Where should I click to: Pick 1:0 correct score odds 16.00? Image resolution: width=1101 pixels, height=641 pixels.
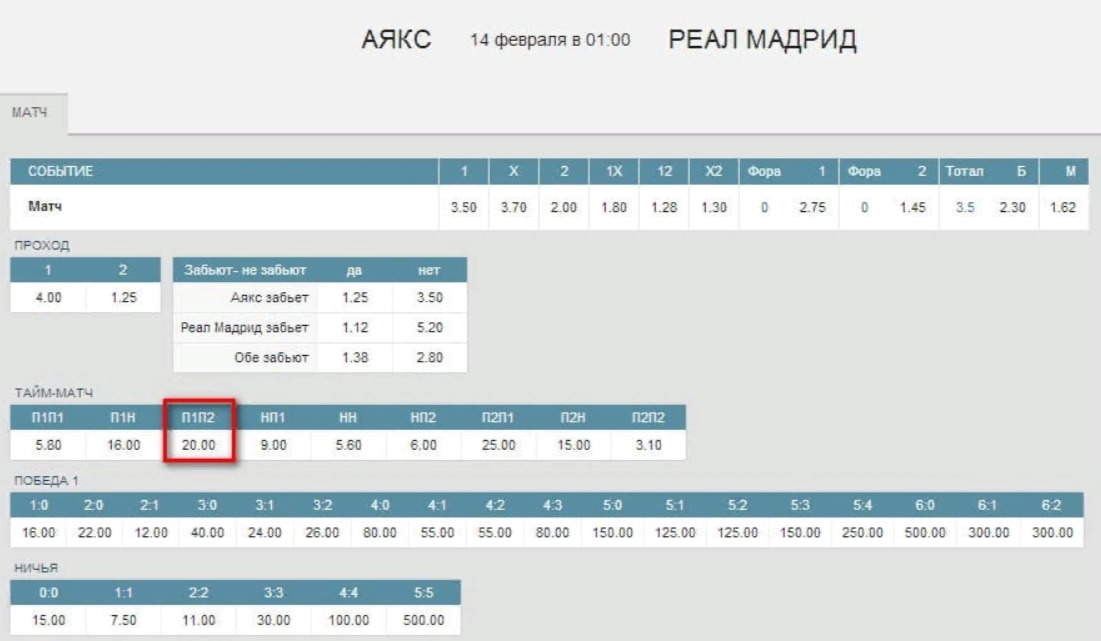coord(39,533)
